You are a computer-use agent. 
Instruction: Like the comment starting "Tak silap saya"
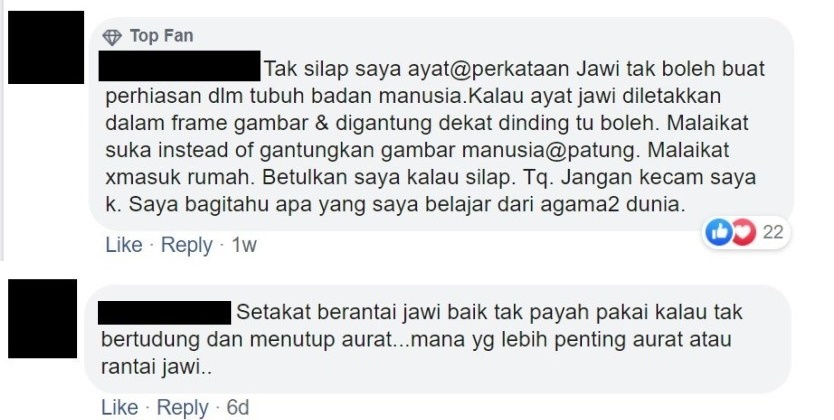(124, 245)
